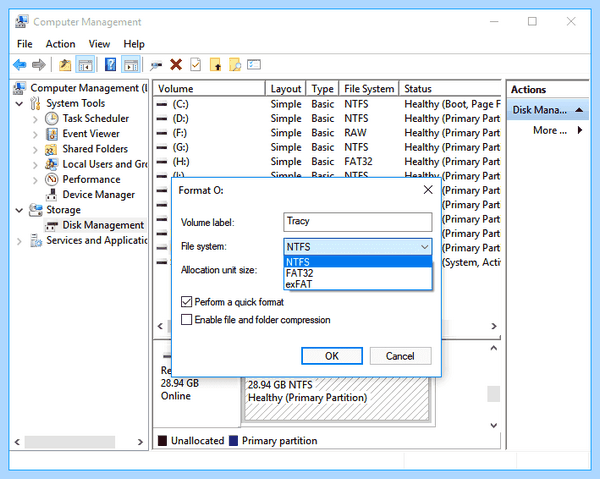Viewport: 600px width, 479px height.
Task: Confirm format with OK button
Action: 332,356
